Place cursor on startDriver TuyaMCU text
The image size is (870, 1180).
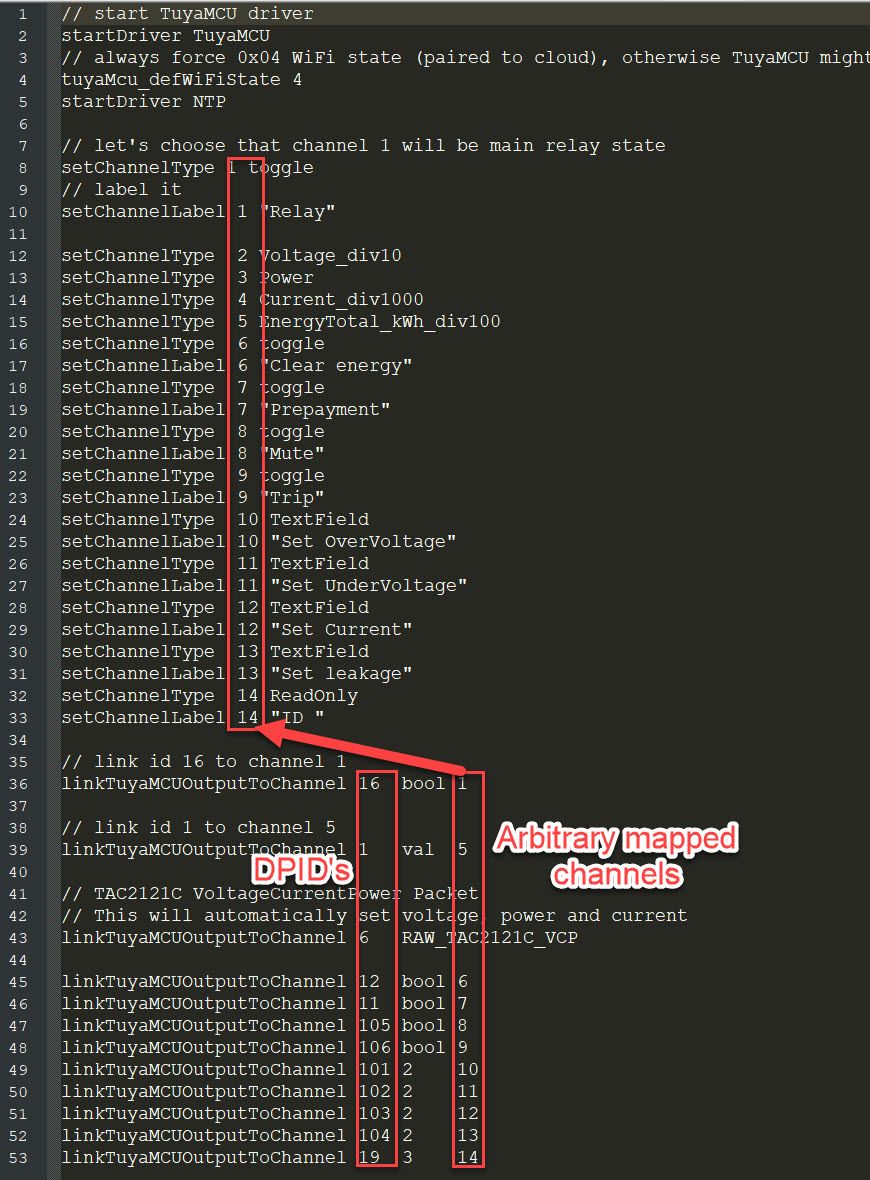coord(166,36)
